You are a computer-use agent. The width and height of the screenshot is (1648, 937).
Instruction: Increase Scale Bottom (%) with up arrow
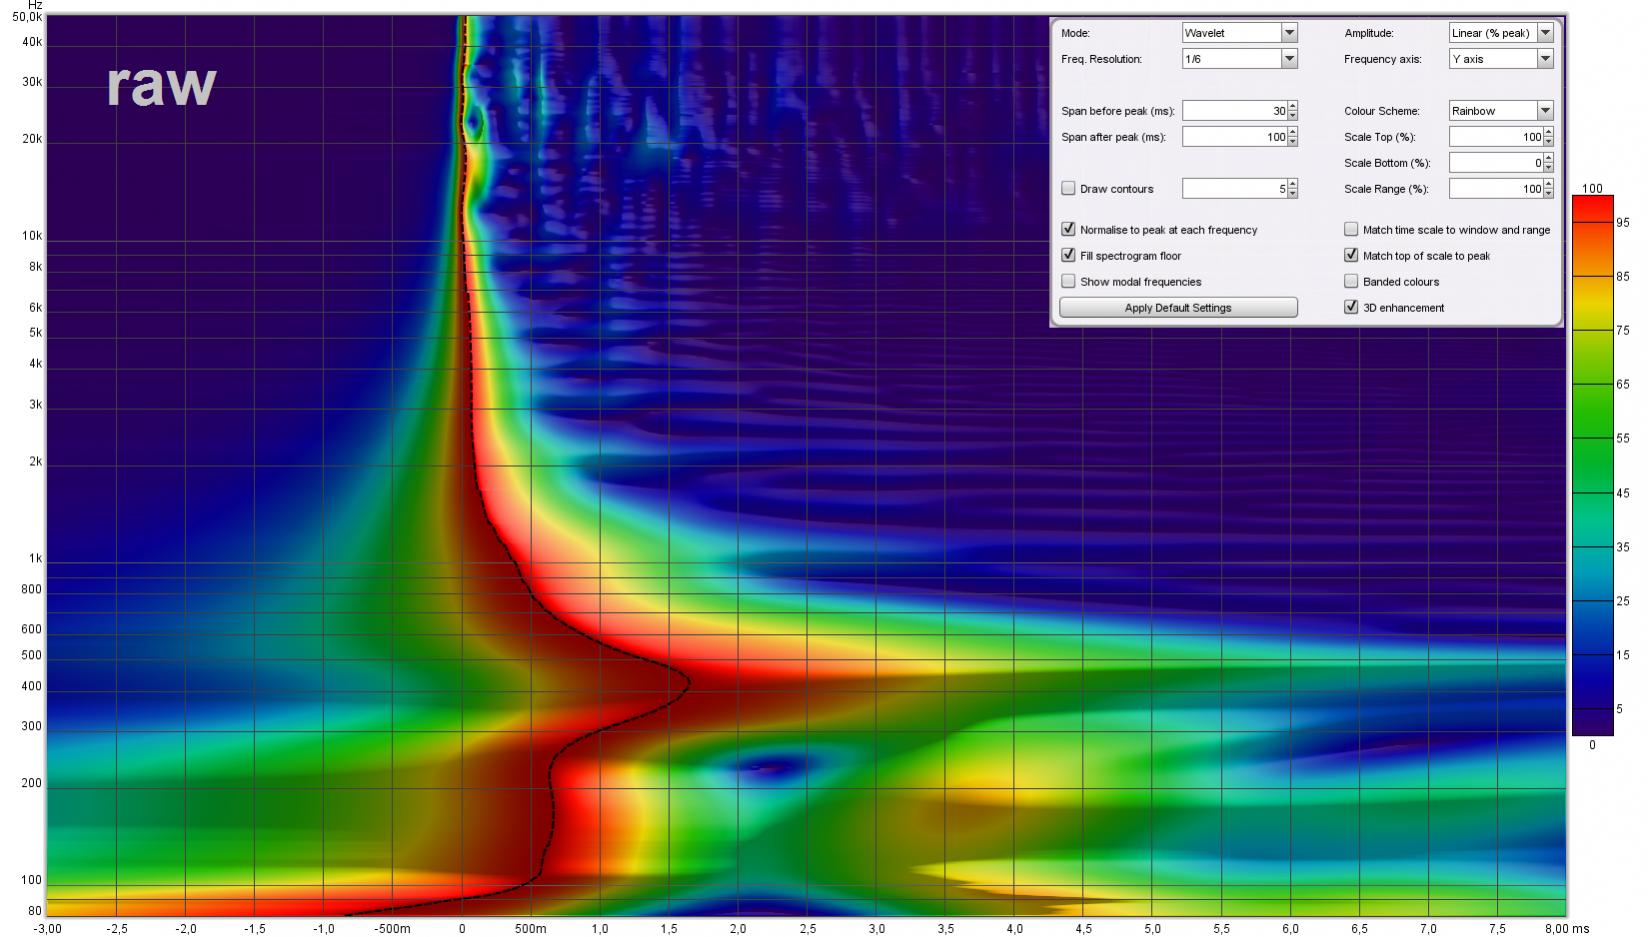click(1549, 158)
